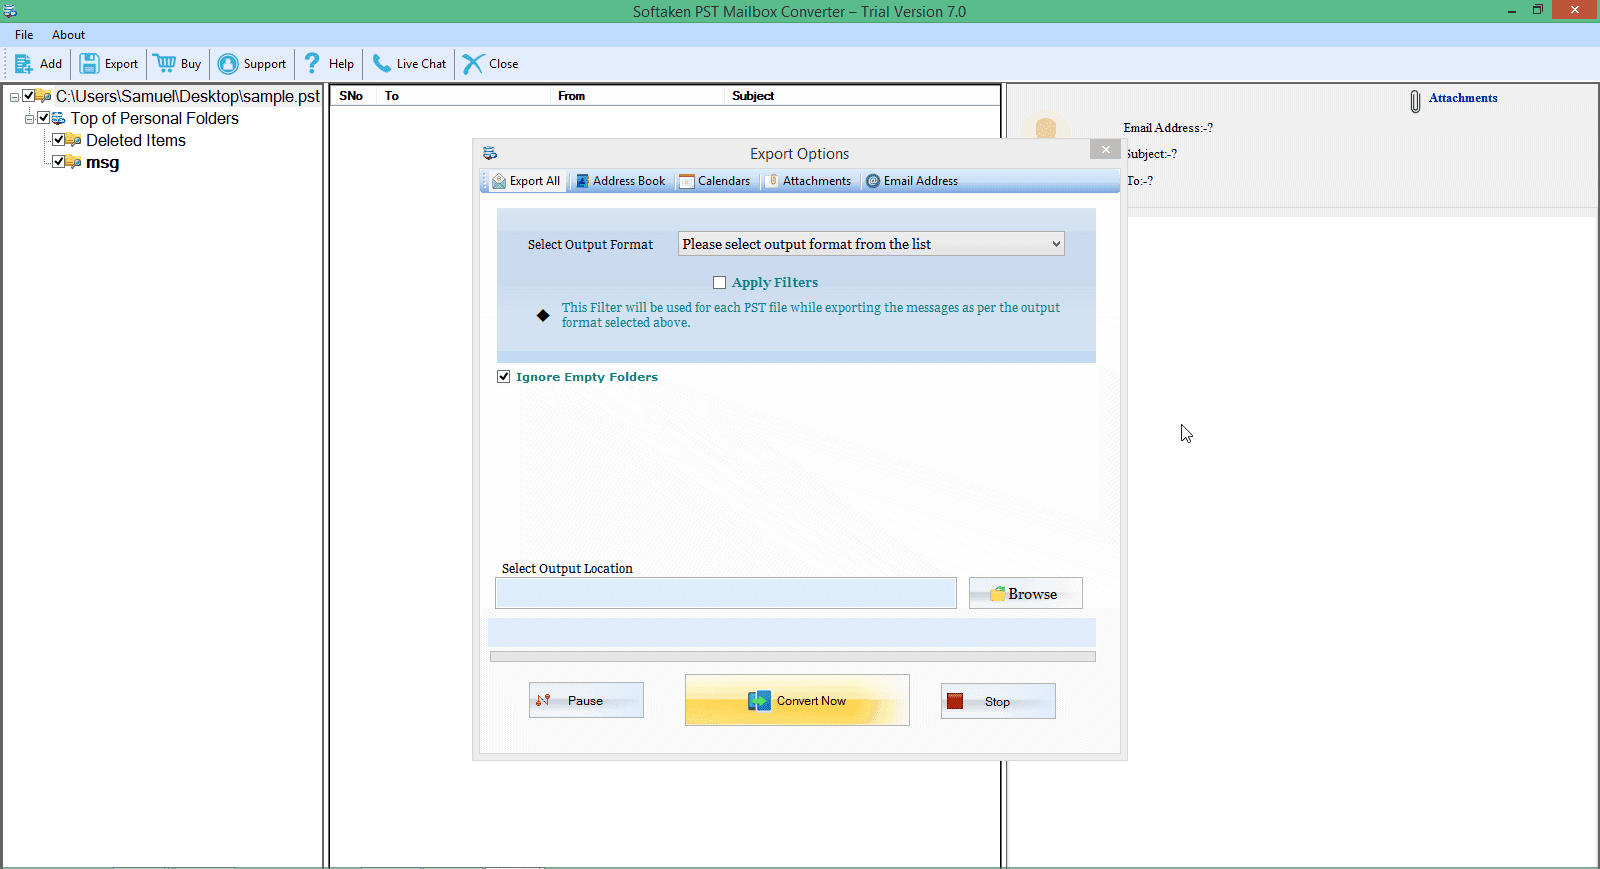Click the Deleted Items folder icon
The height and width of the screenshot is (869, 1600).
74,140
